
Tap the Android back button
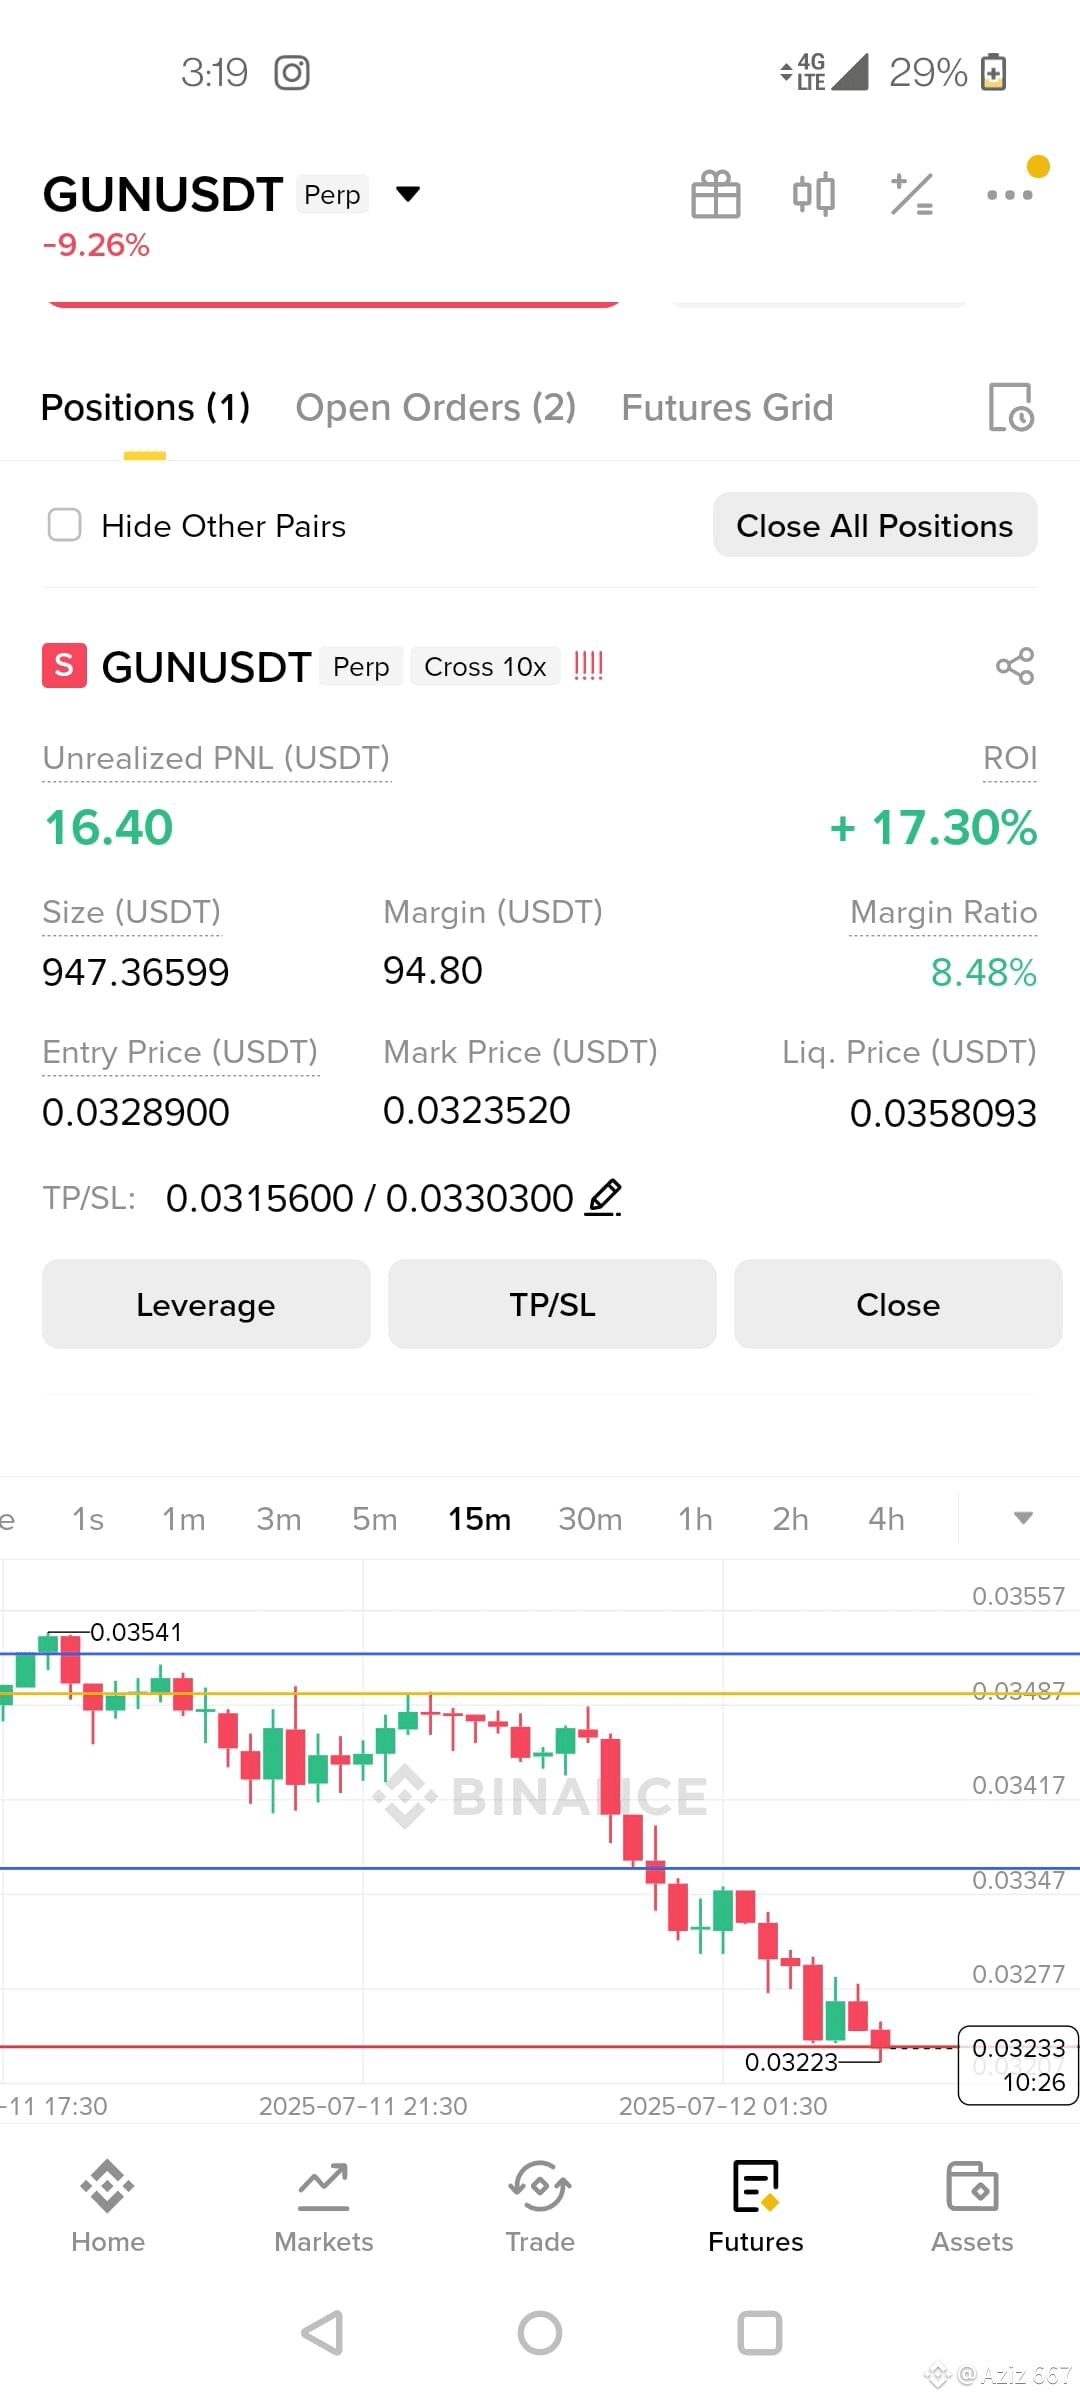tap(323, 2333)
